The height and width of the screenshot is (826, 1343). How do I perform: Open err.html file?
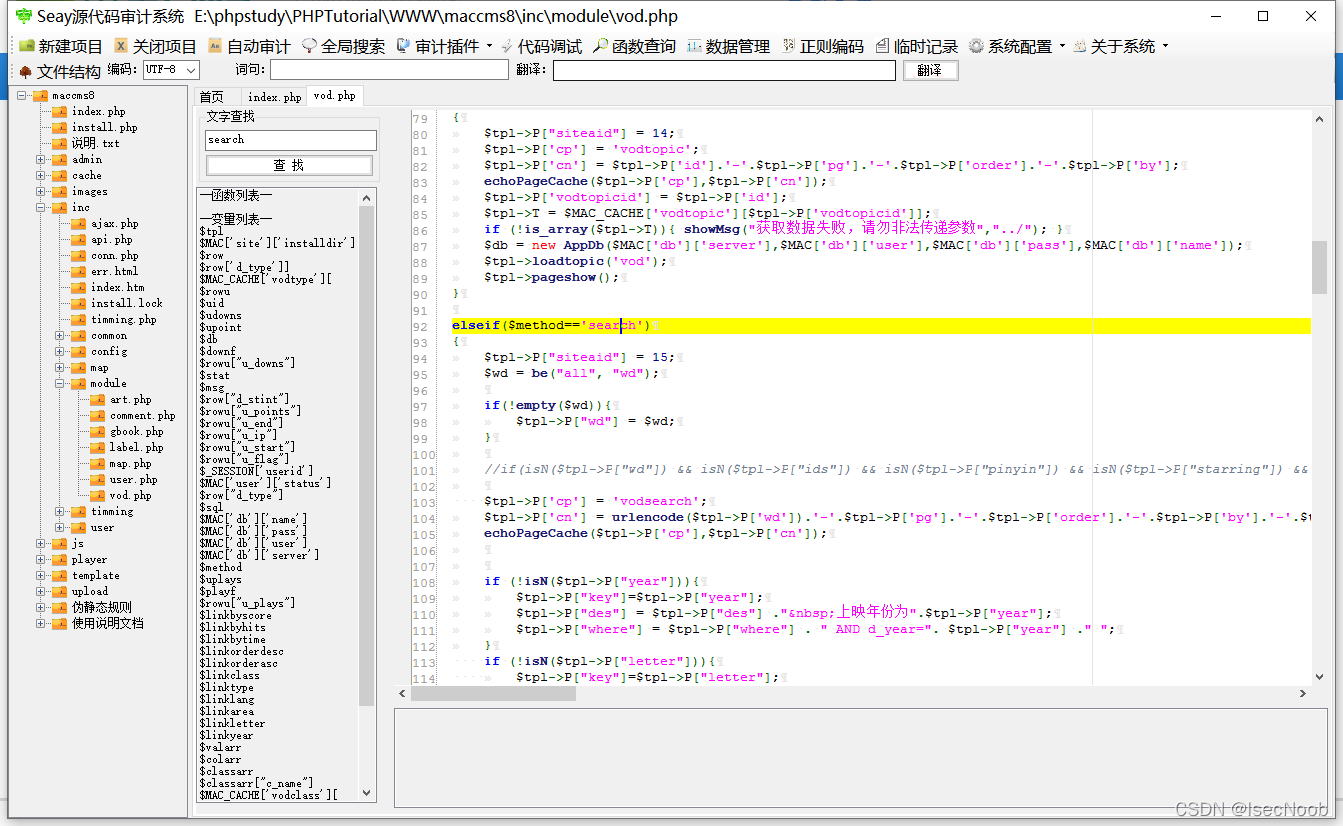coord(115,271)
